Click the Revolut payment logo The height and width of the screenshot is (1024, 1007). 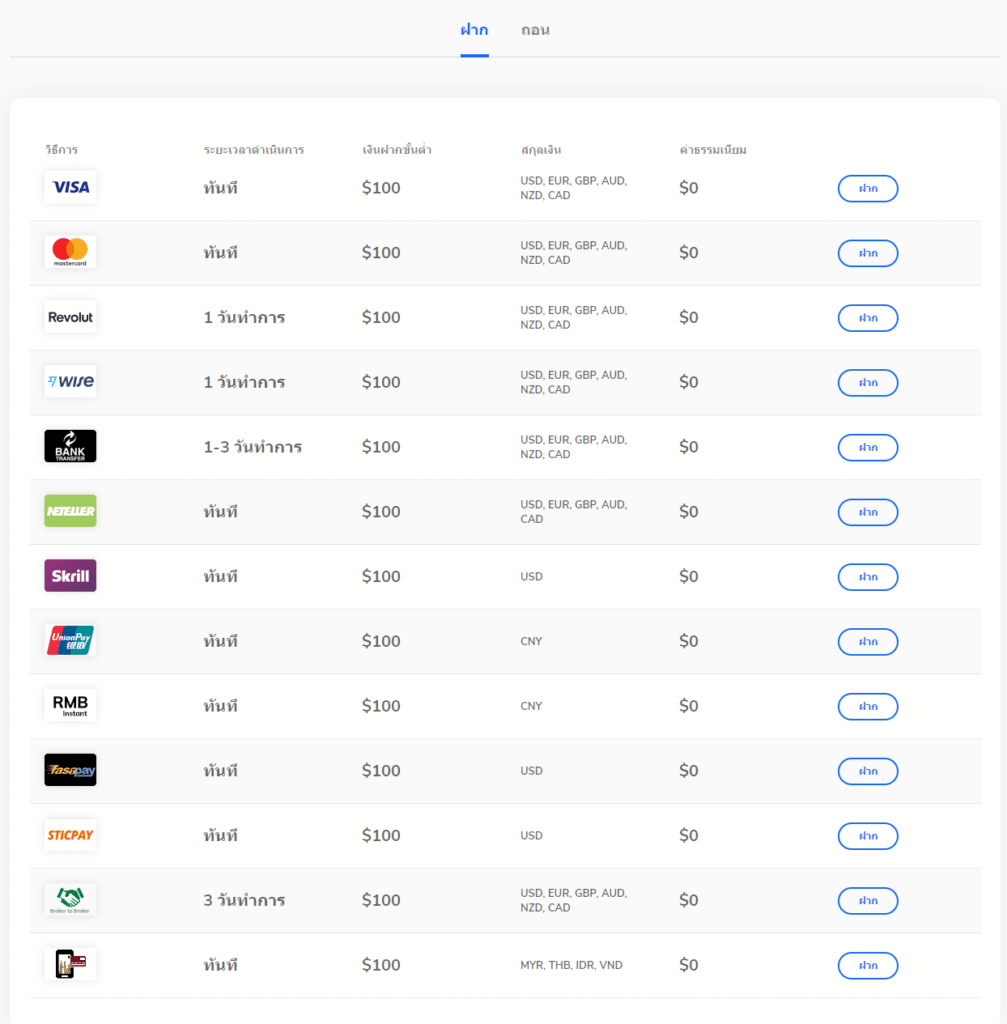coord(70,317)
